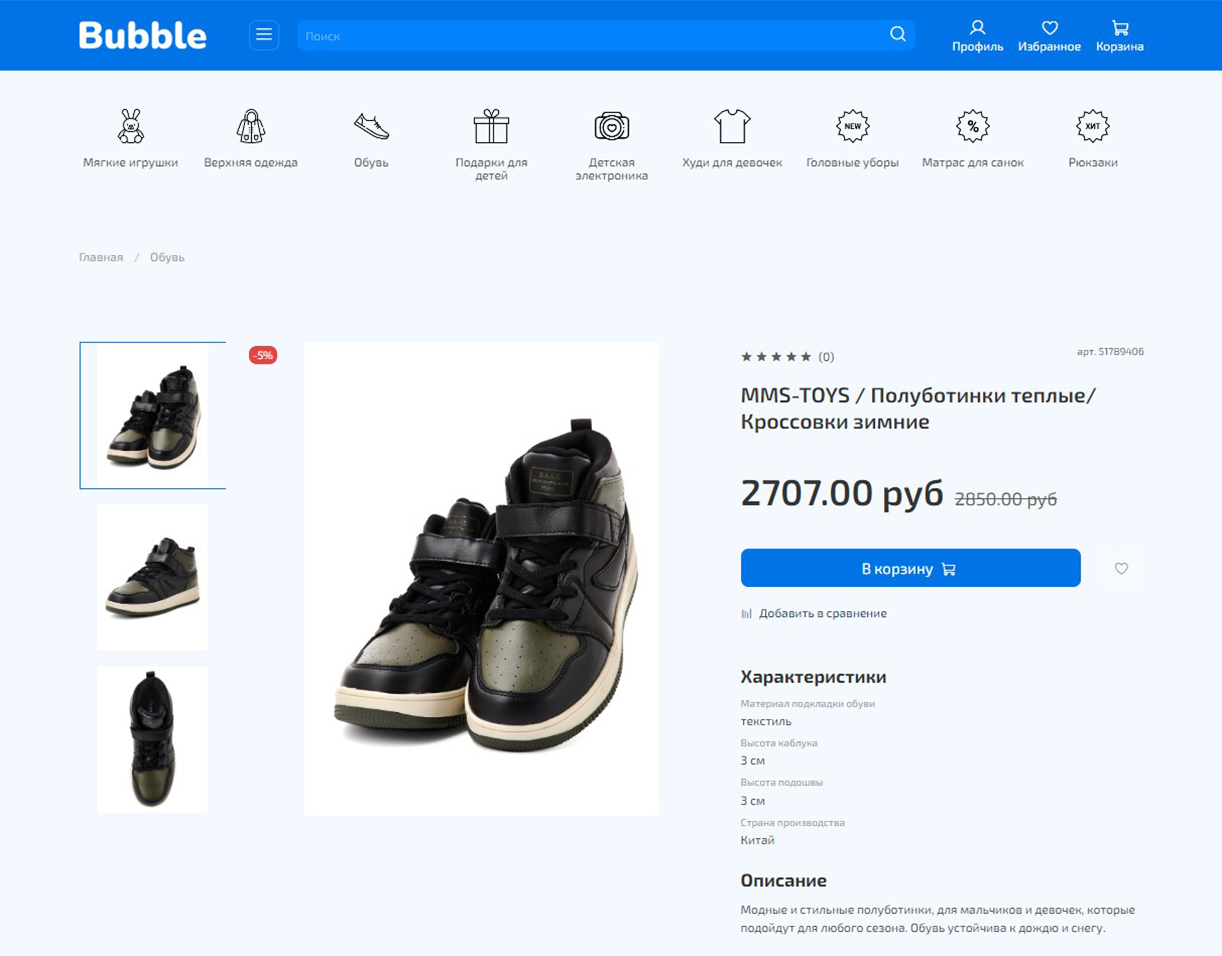Viewport: 1222px width, 956px height.
Task: Click the В корзину button
Action: point(910,567)
